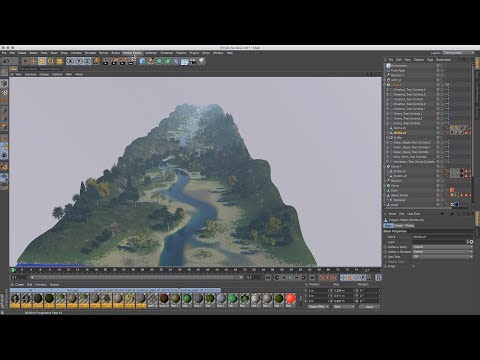Select the Push Apart object row

[x=412, y=71]
